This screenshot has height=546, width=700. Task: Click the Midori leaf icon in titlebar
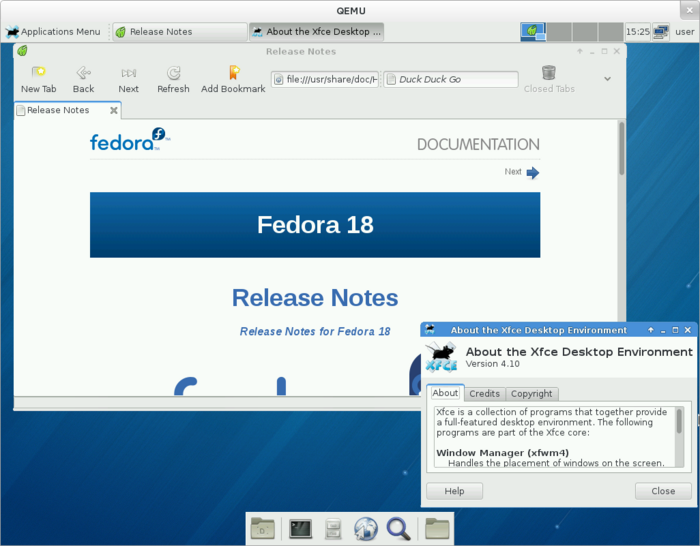pyautogui.click(x=22, y=51)
